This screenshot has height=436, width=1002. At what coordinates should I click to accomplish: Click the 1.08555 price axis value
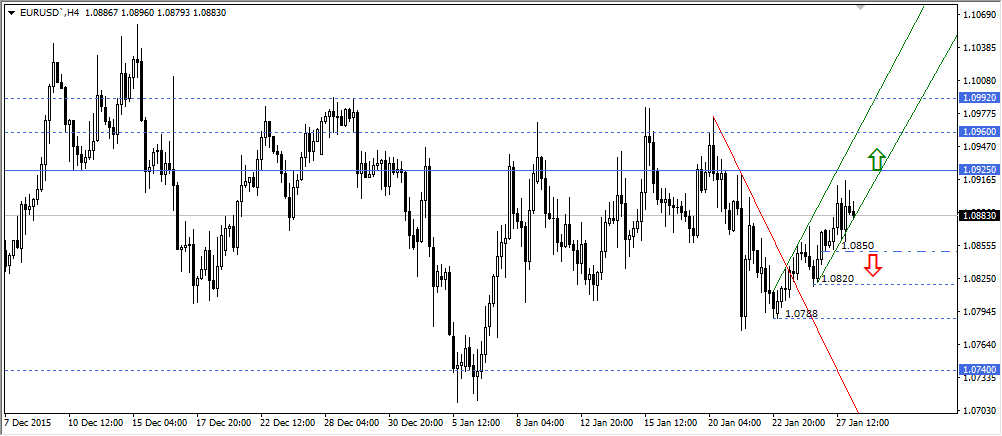click(x=980, y=245)
